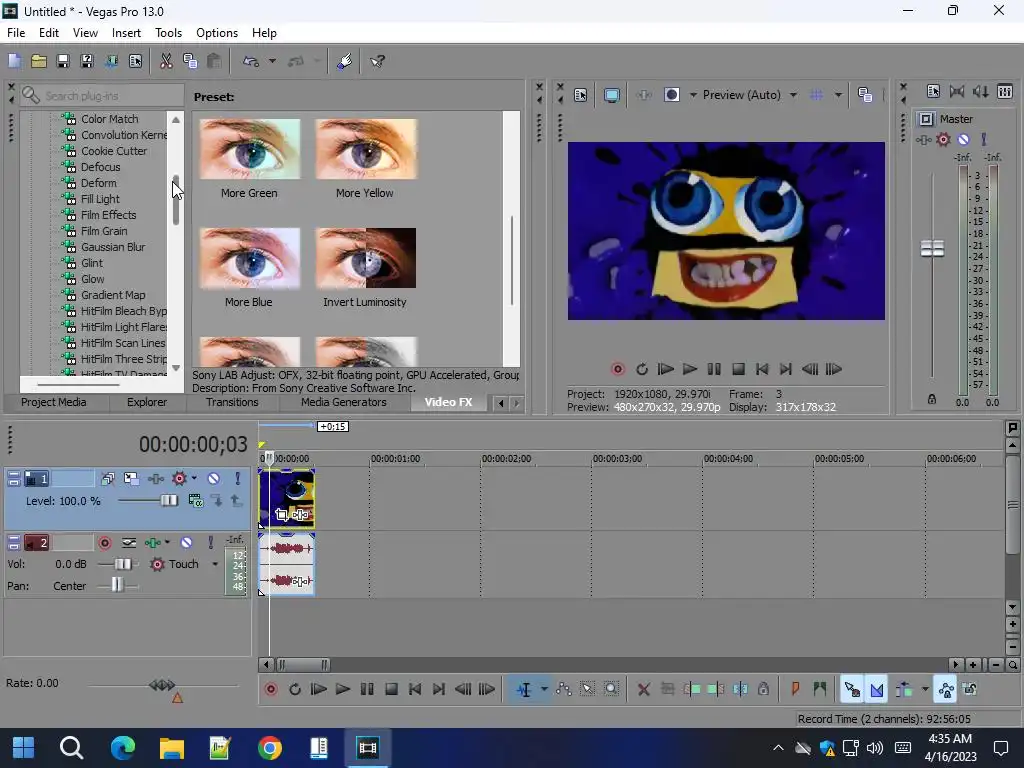
Task: Click the Open folder toolbar icon
Action: [x=39, y=61]
